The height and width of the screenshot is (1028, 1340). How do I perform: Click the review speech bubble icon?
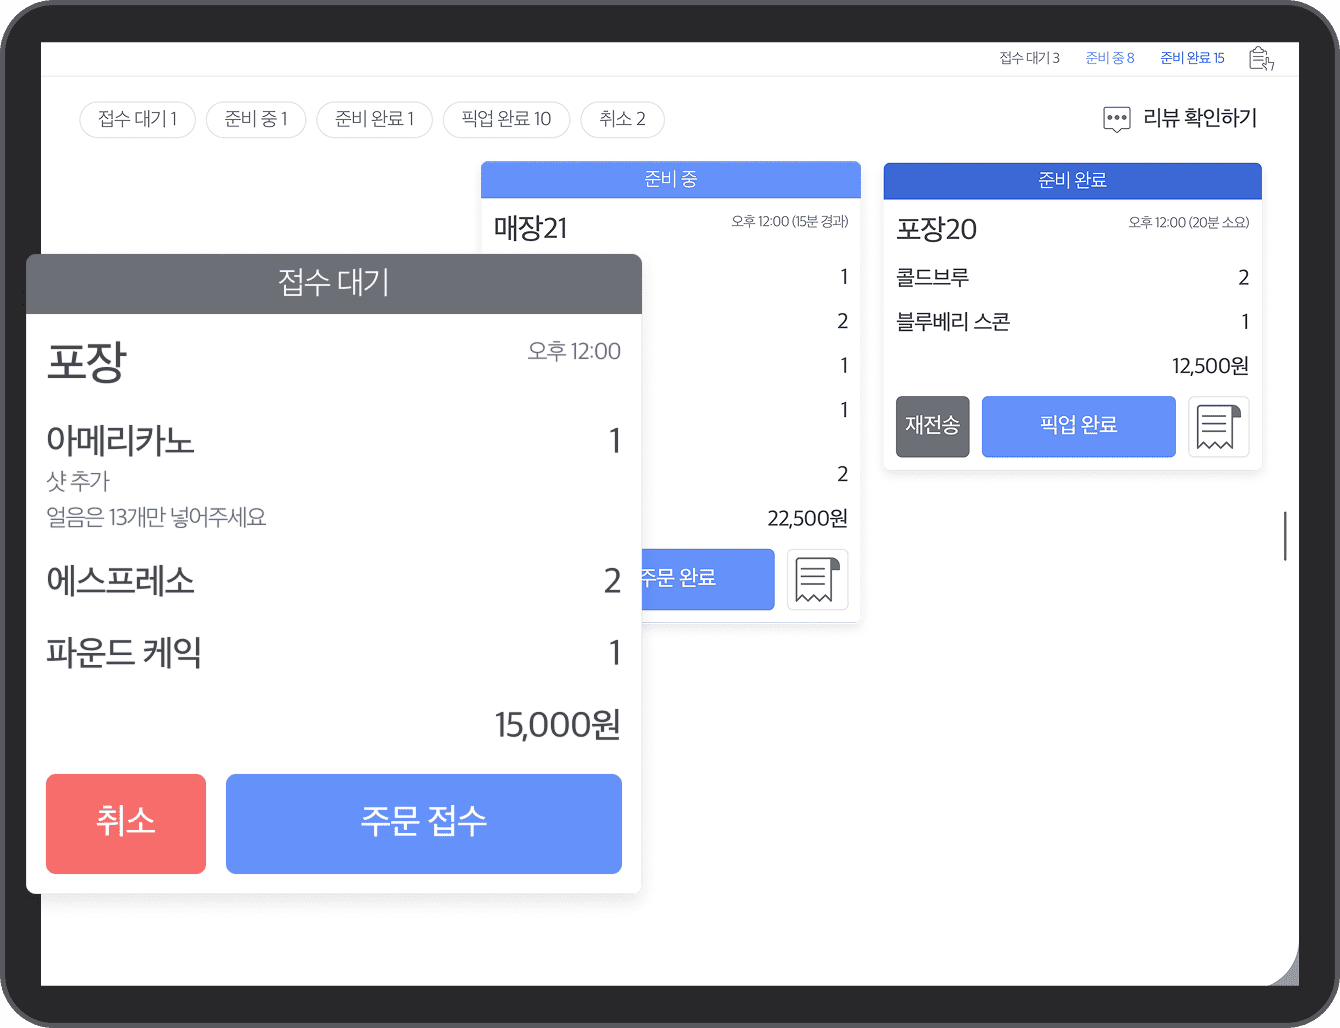click(x=1116, y=119)
